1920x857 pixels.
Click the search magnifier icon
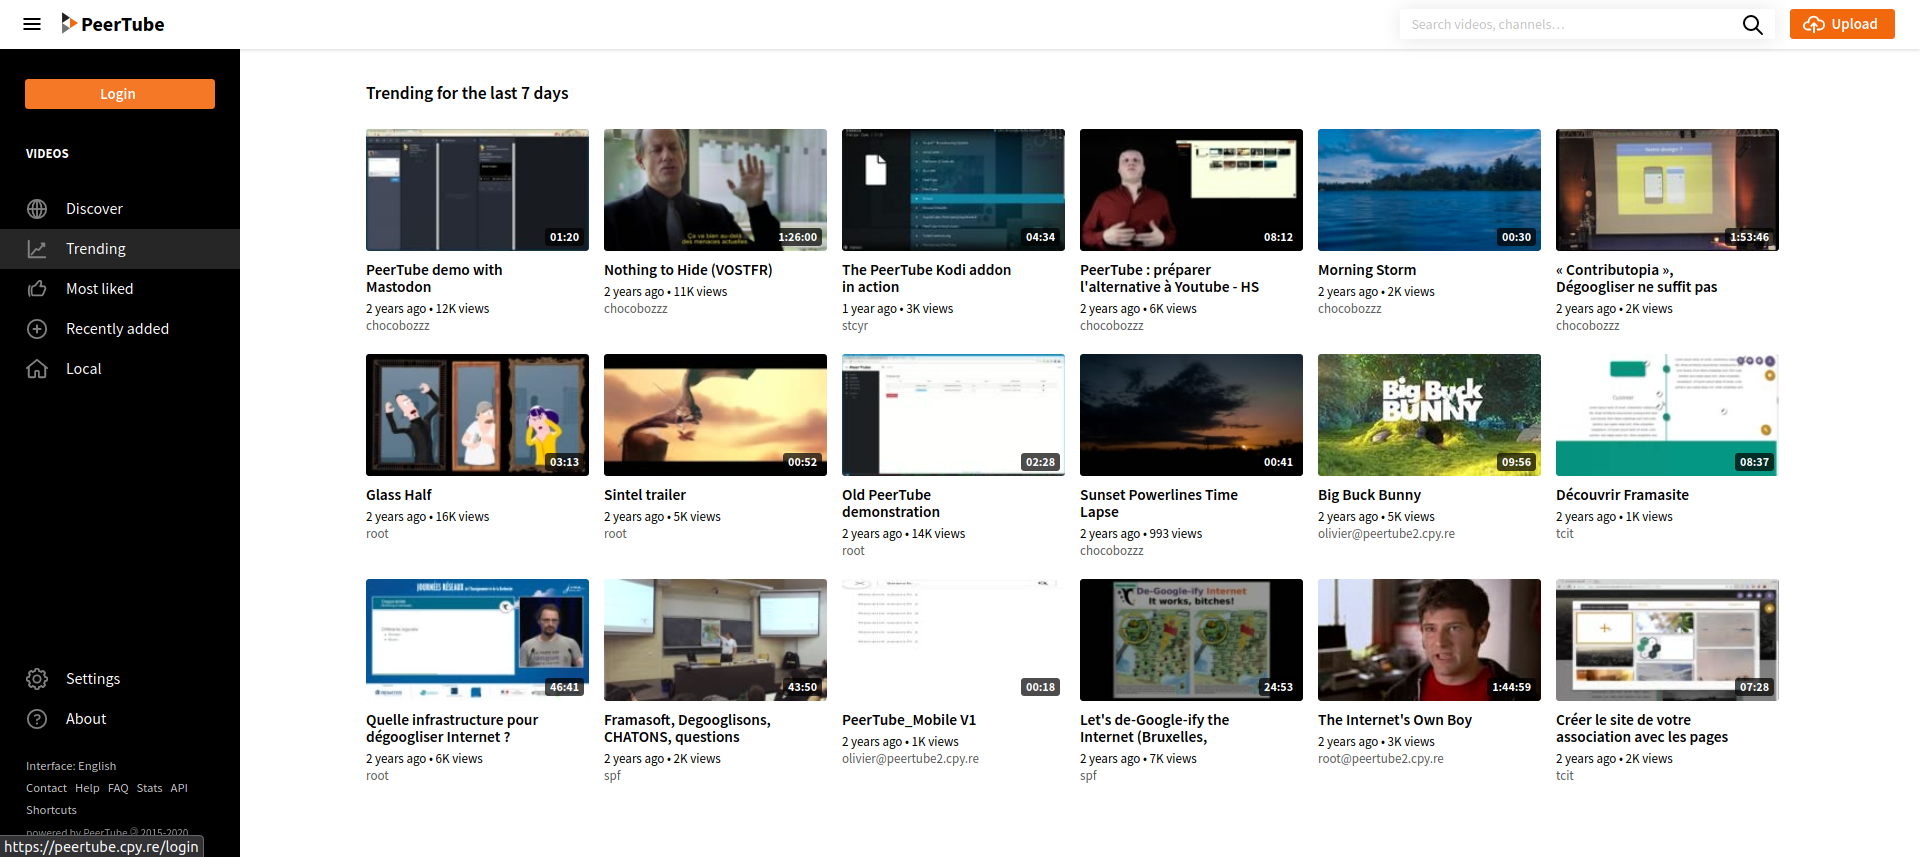(1752, 24)
